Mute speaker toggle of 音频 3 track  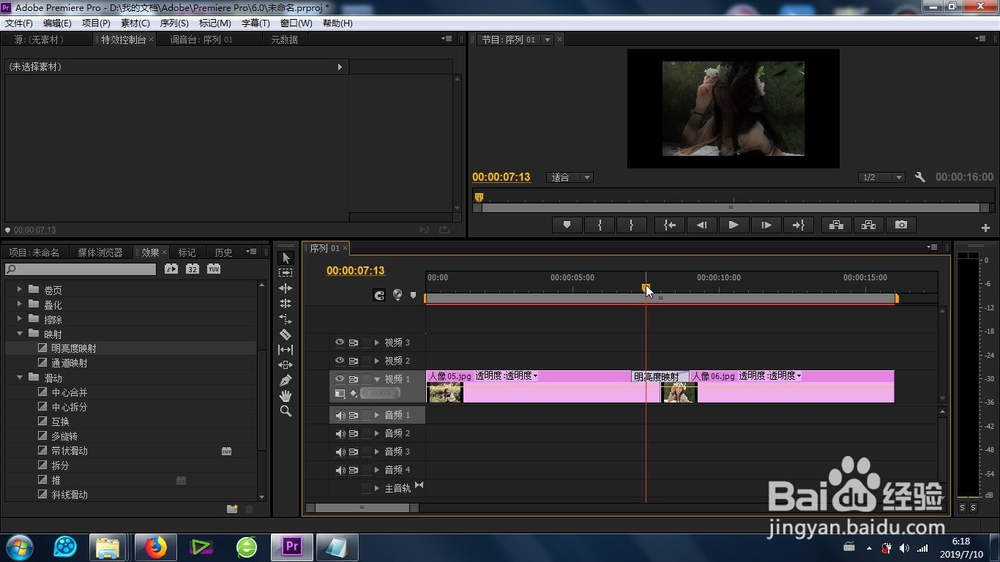(x=340, y=452)
